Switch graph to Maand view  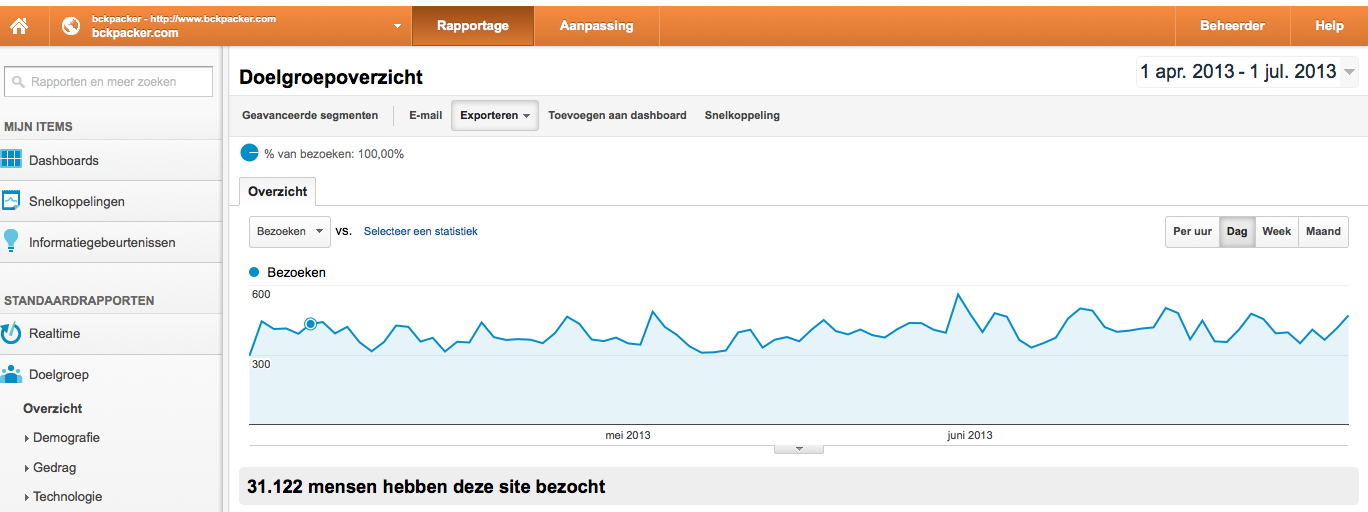click(1323, 231)
